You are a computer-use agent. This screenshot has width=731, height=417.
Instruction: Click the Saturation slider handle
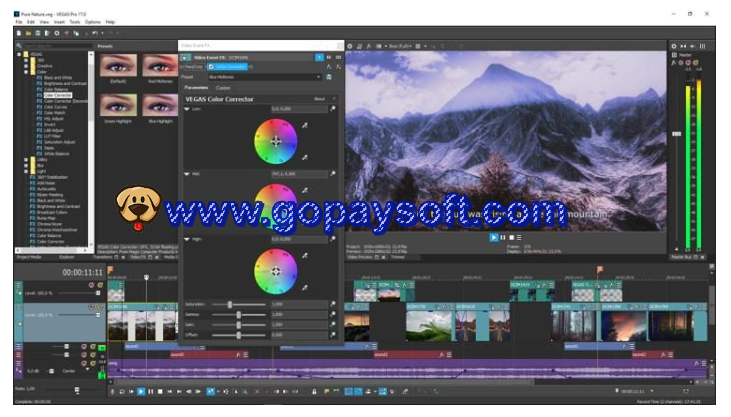click(229, 304)
